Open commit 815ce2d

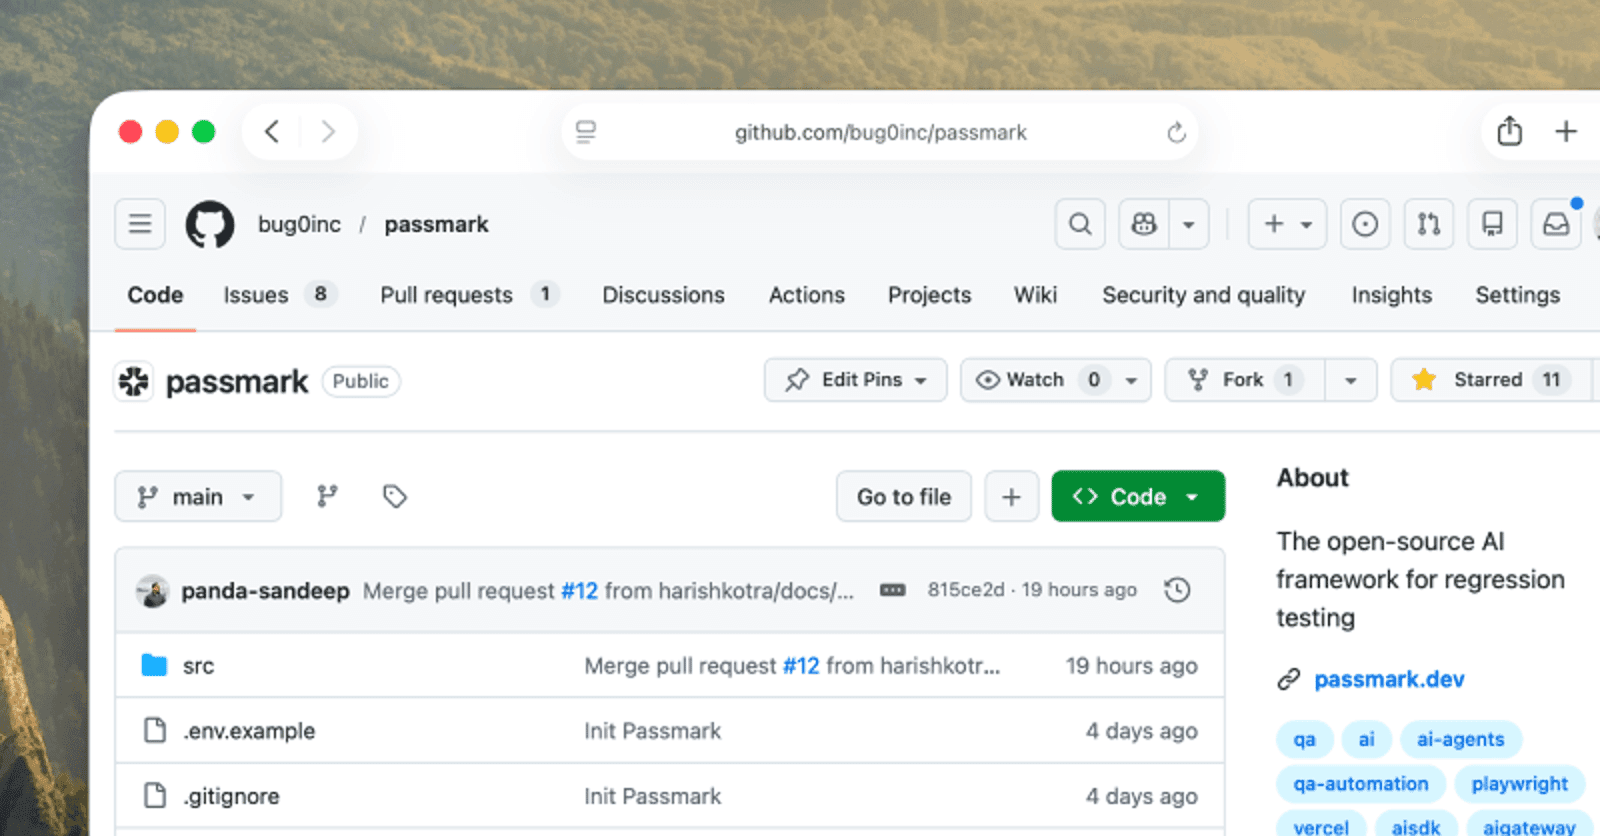[965, 590]
